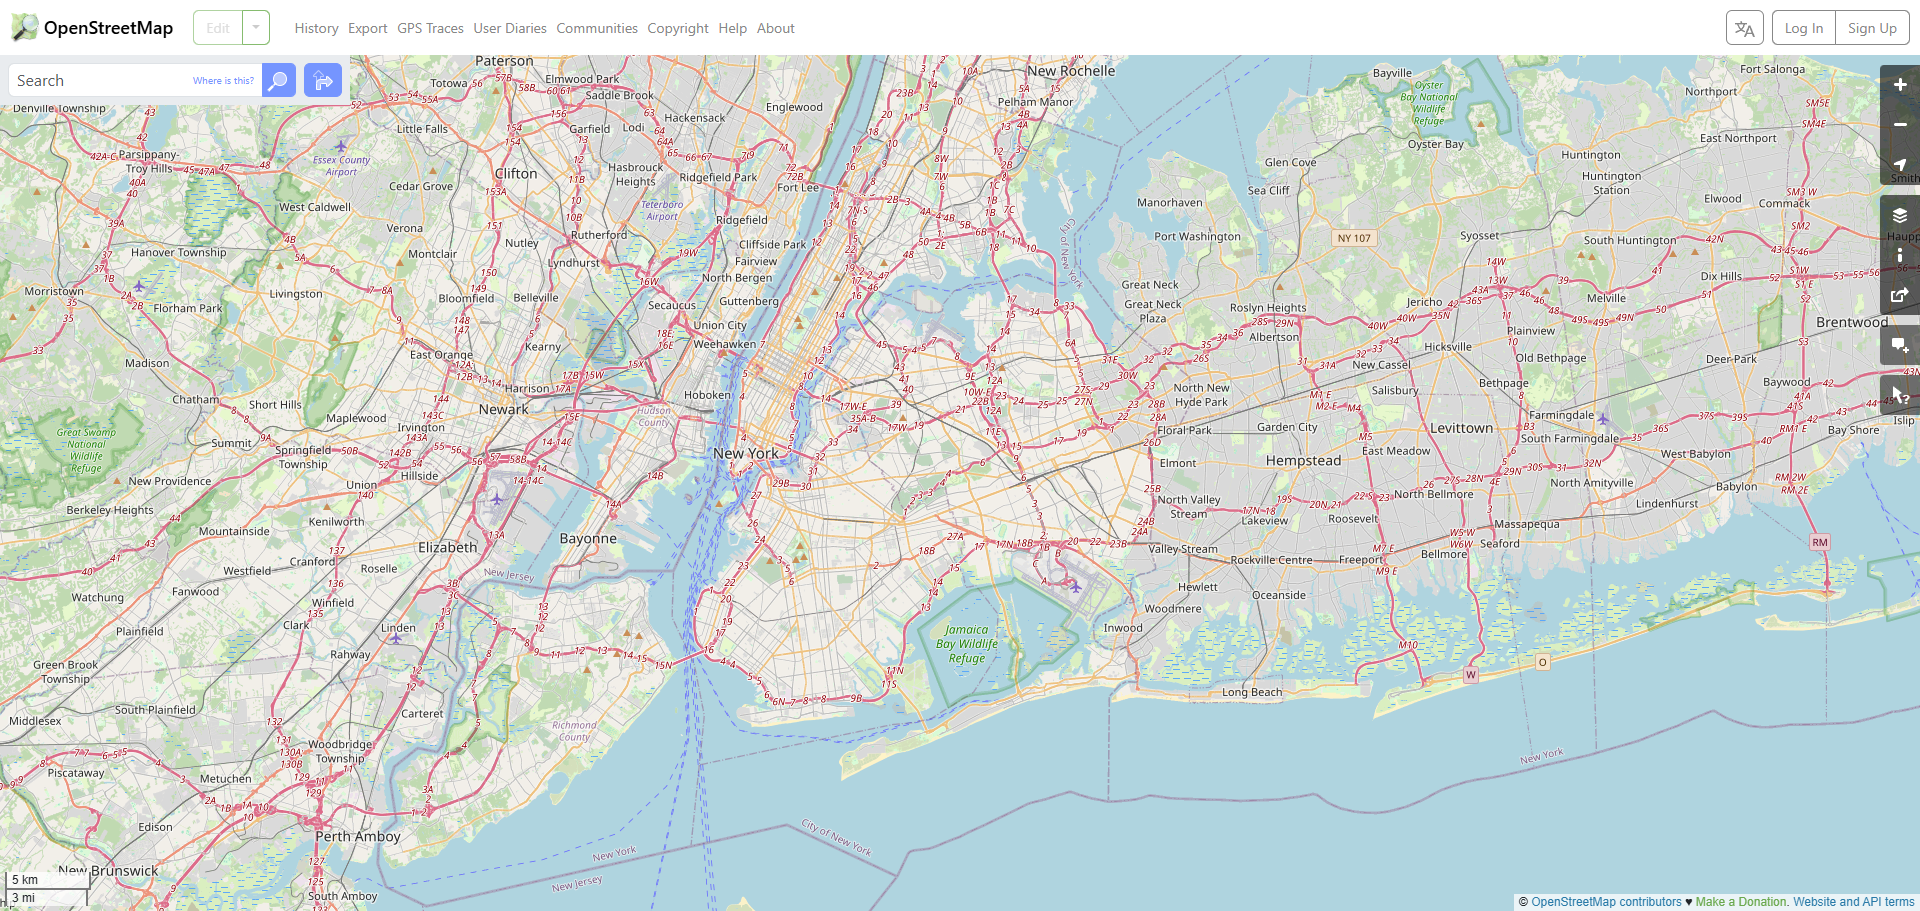Click the Sign Up button
1920x911 pixels.
[1872, 28]
